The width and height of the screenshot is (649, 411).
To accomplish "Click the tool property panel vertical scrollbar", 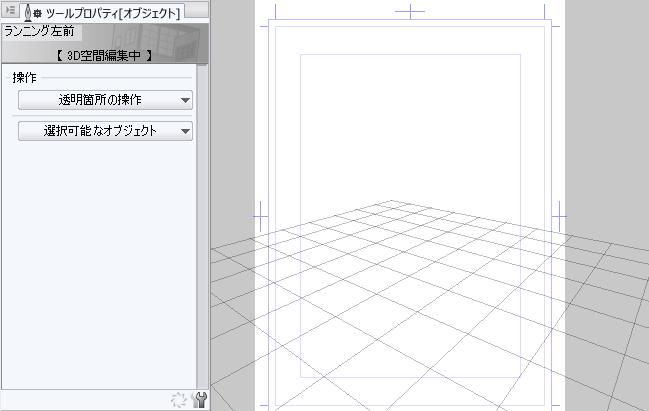I will [202, 226].
